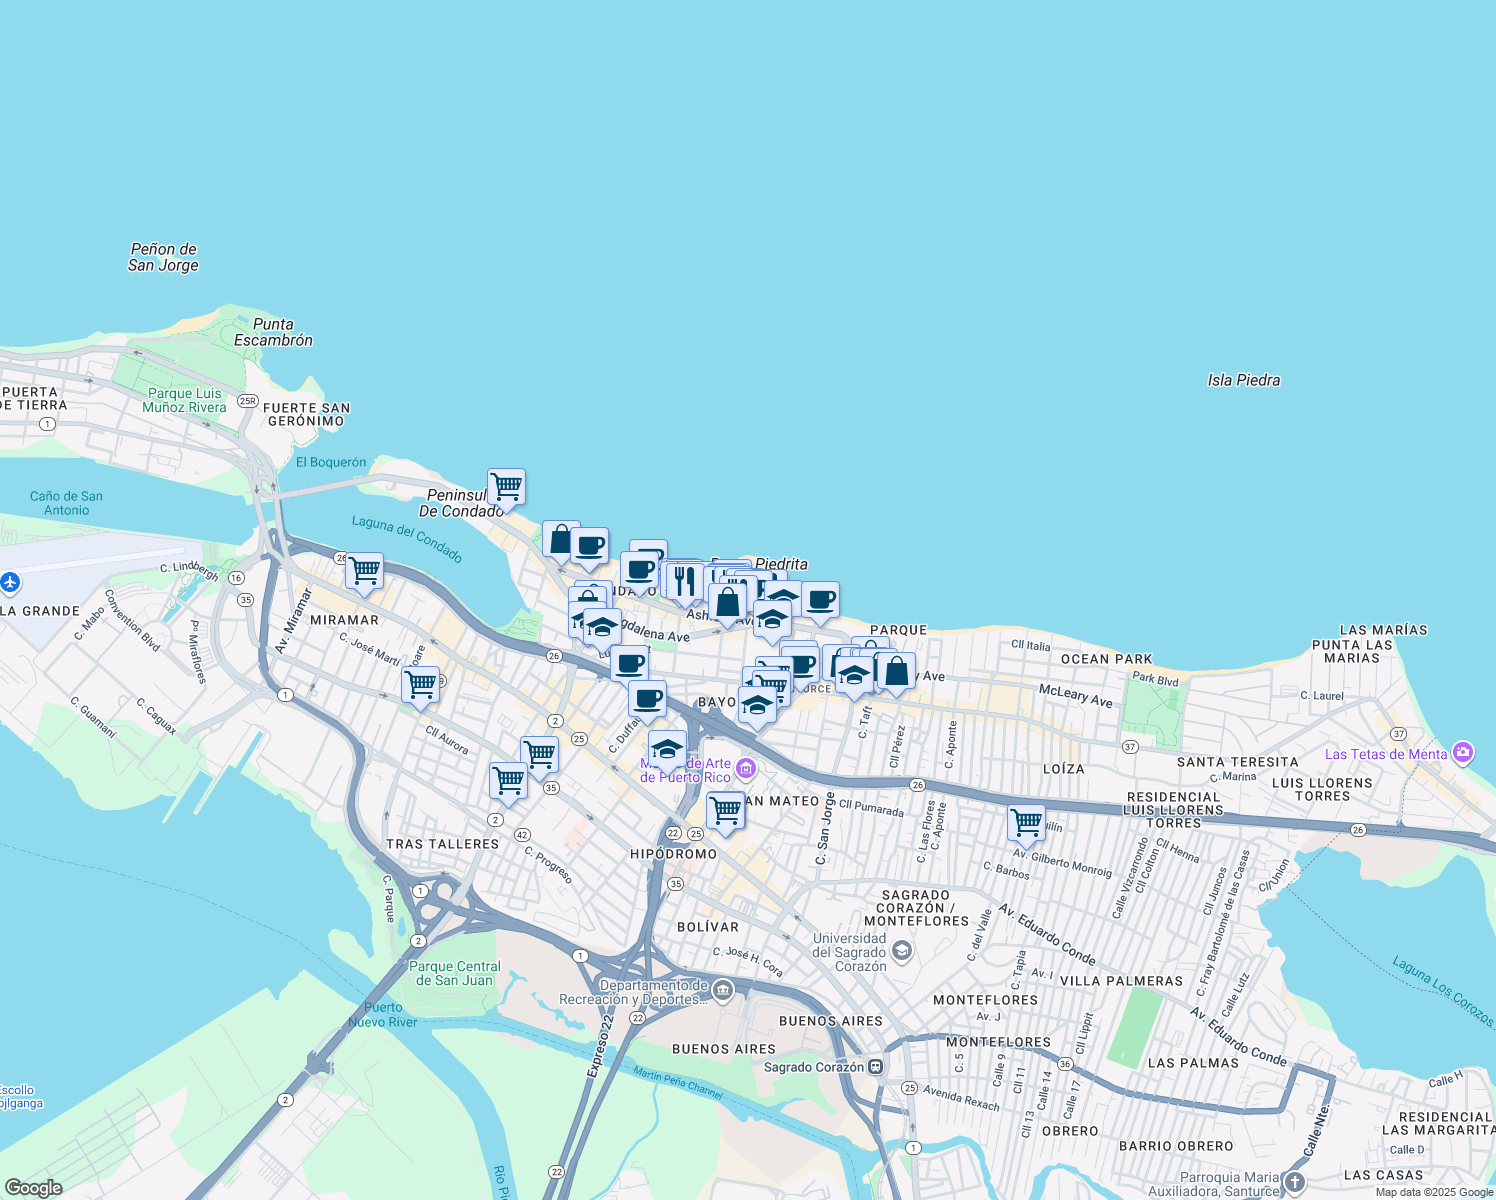The width and height of the screenshot is (1496, 1200).
Task: Click the church icon for Parroquia Maria Auxiliadora
Action: [1294, 1180]
